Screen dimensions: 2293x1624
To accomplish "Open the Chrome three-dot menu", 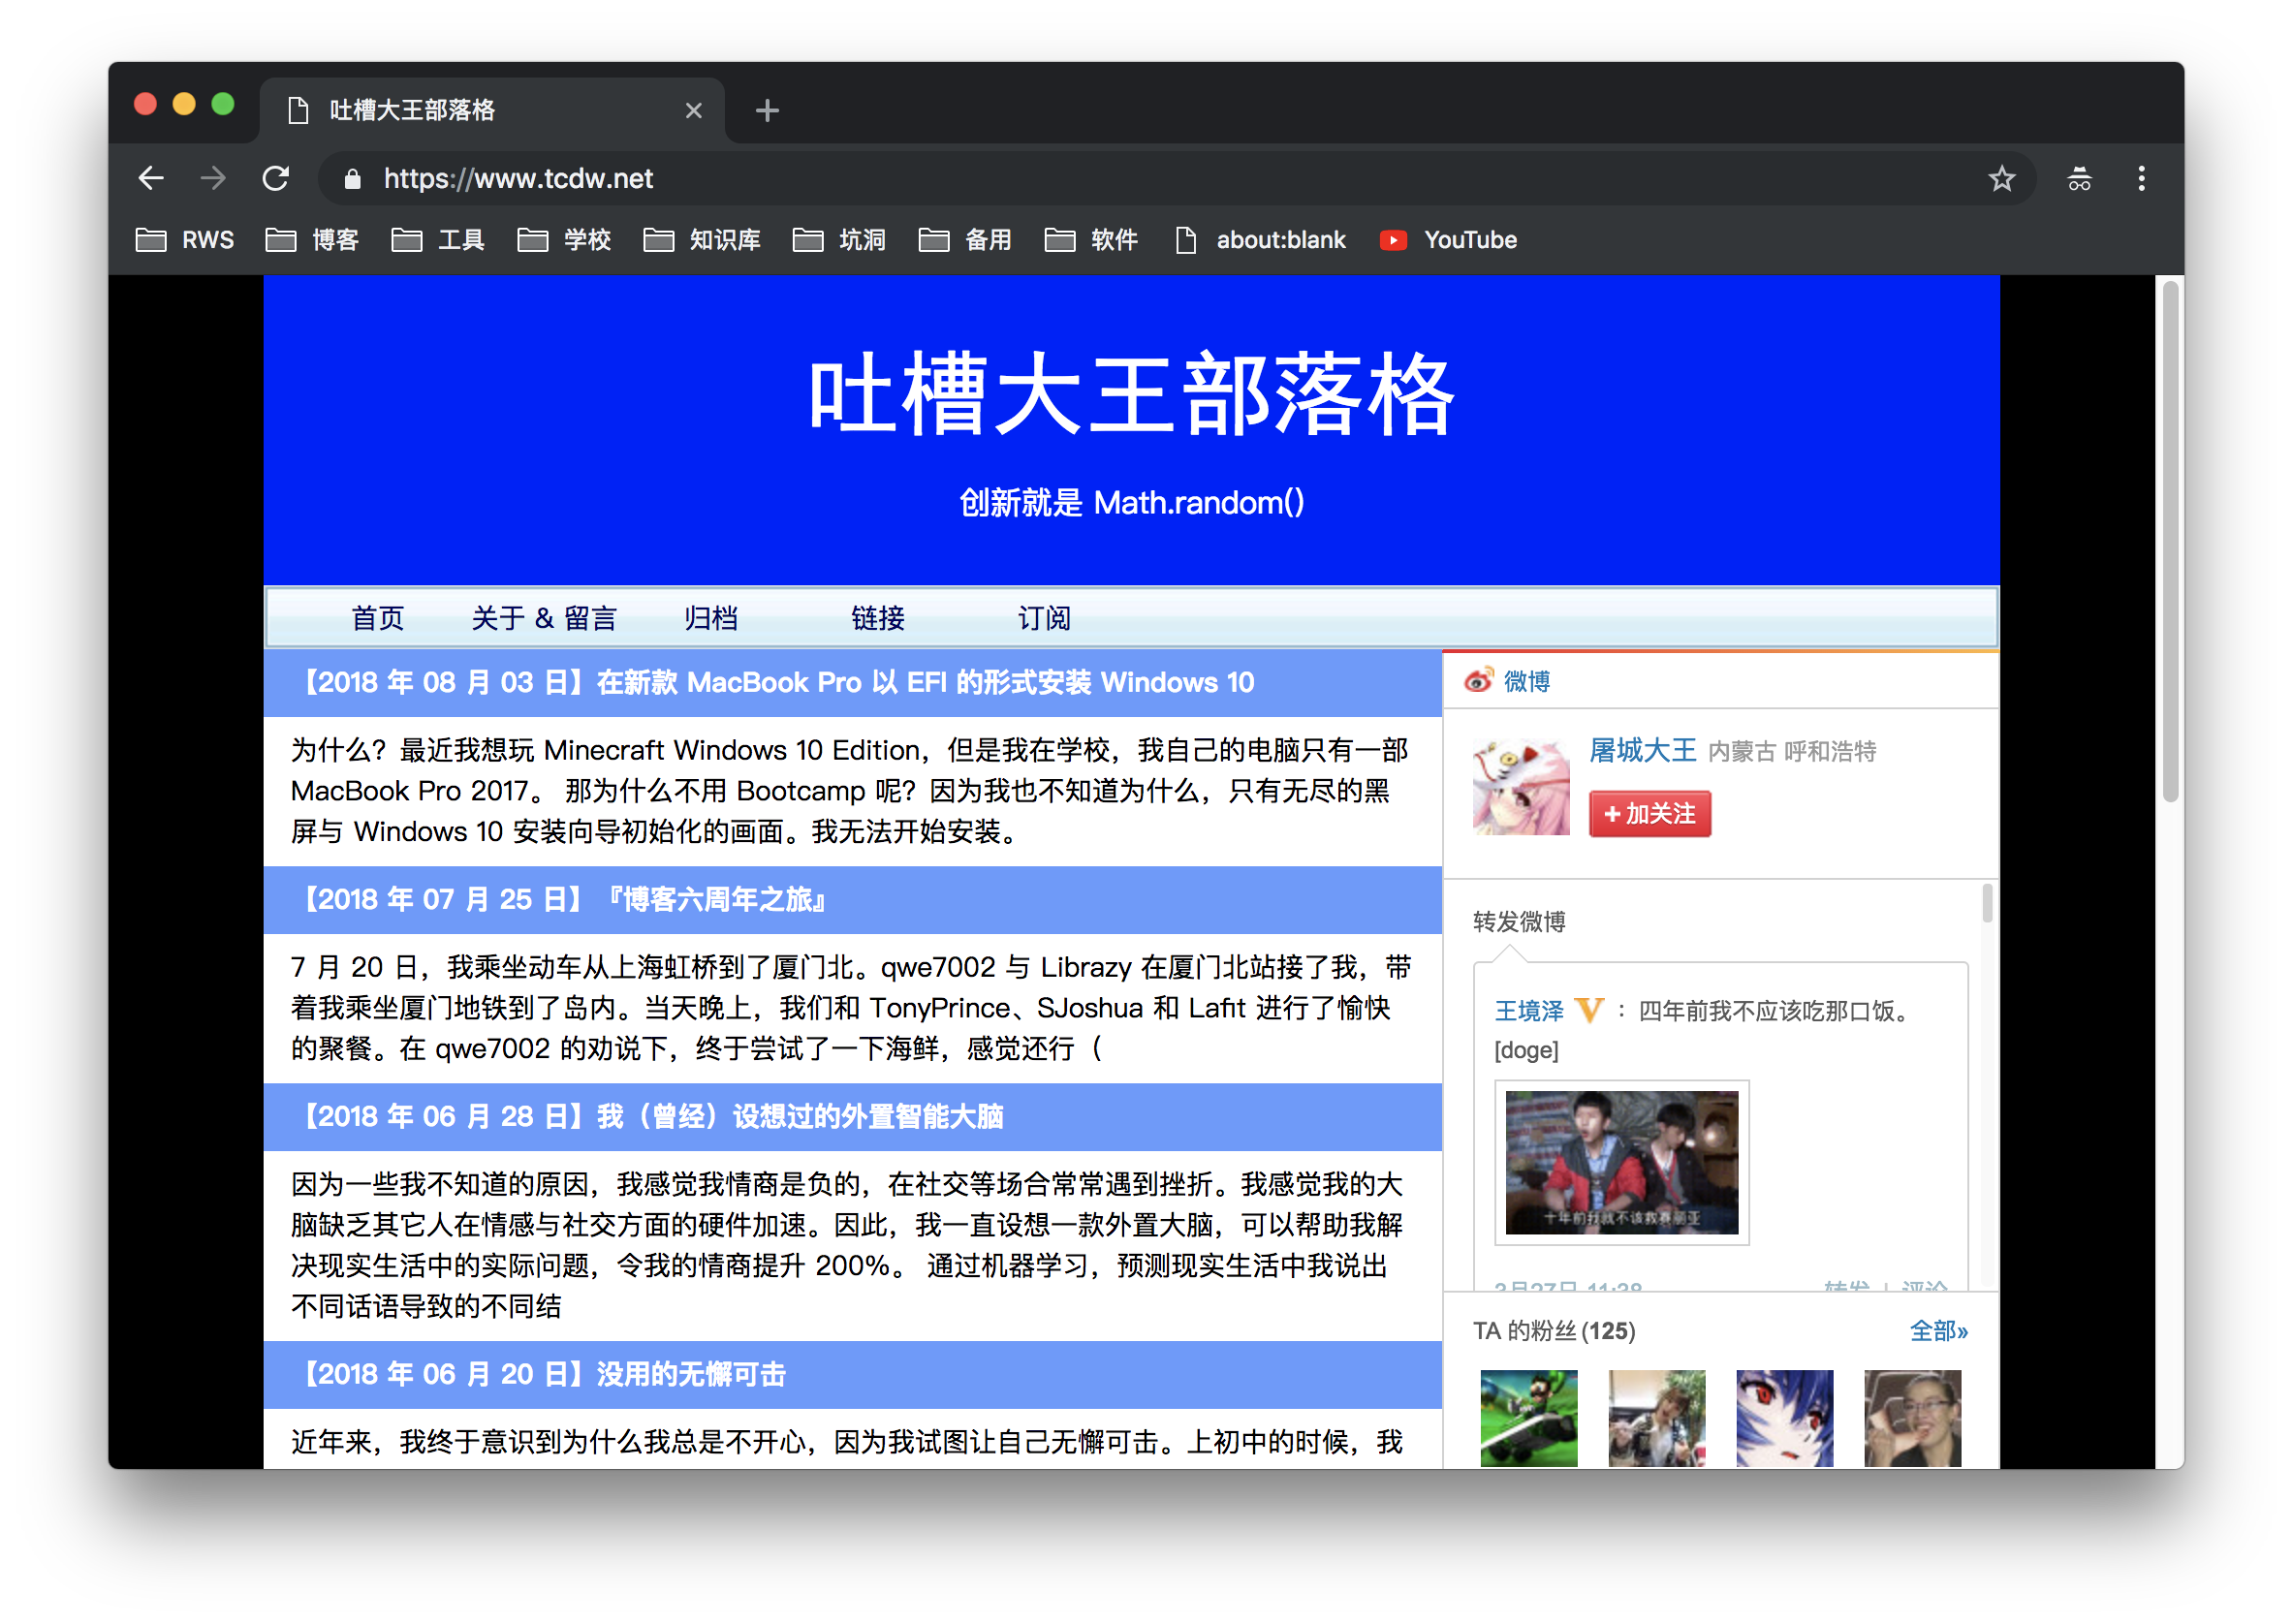I will point(2141,178).
